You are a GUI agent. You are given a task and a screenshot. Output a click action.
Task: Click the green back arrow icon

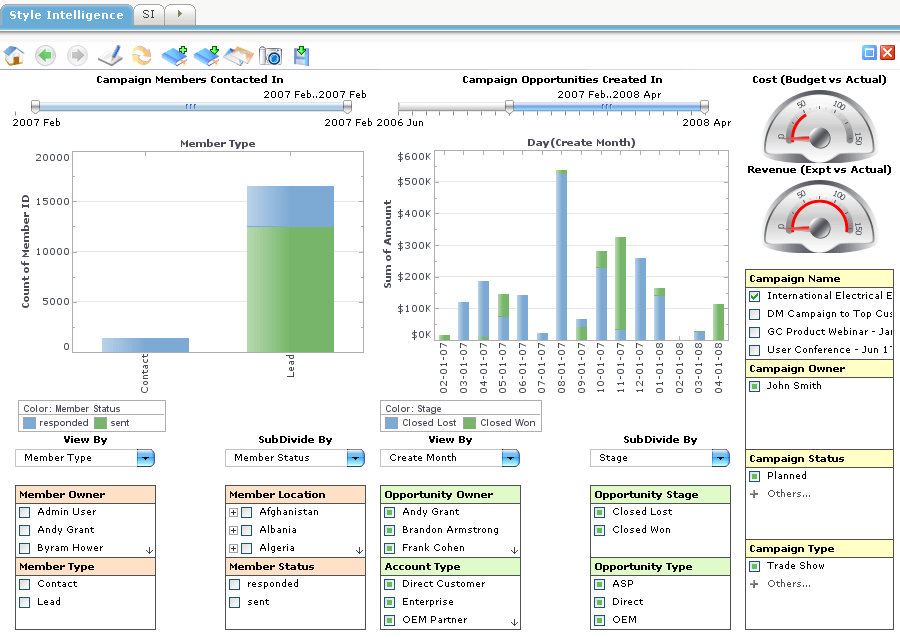point(45,56)
